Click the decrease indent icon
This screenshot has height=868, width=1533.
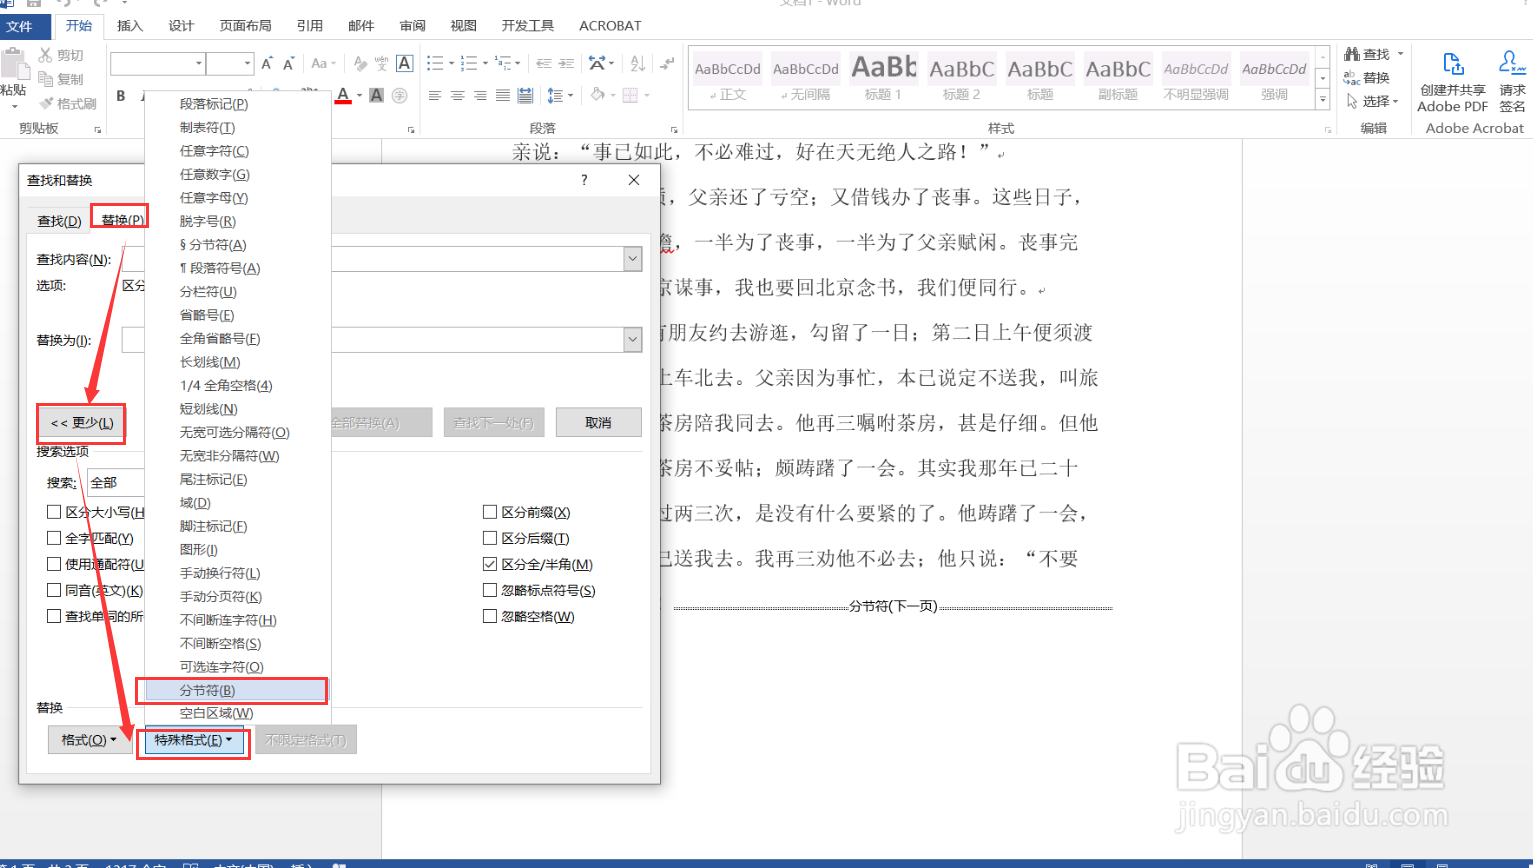(544, 63)
